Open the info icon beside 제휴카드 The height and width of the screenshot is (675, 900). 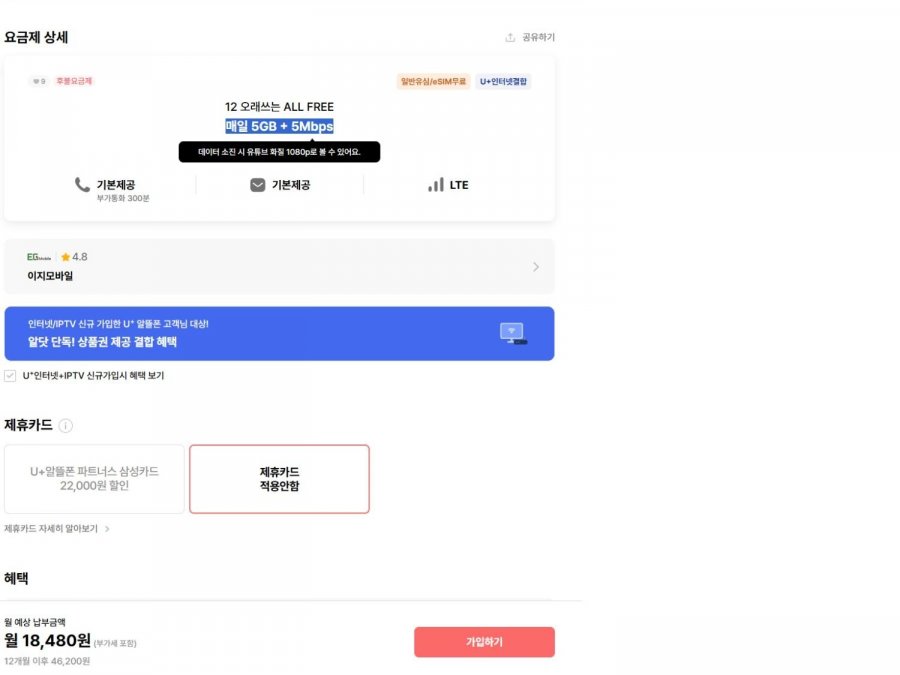pos(66,424)
